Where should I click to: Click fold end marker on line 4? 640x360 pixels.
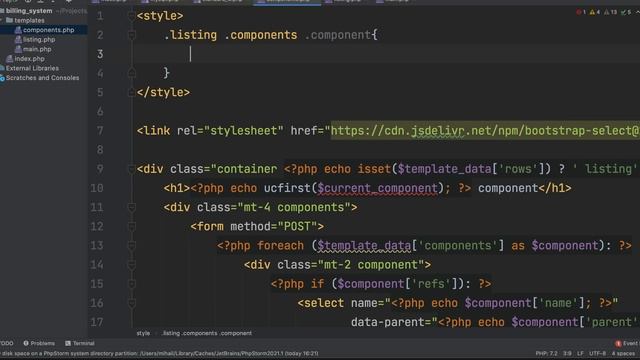point(131,73)
